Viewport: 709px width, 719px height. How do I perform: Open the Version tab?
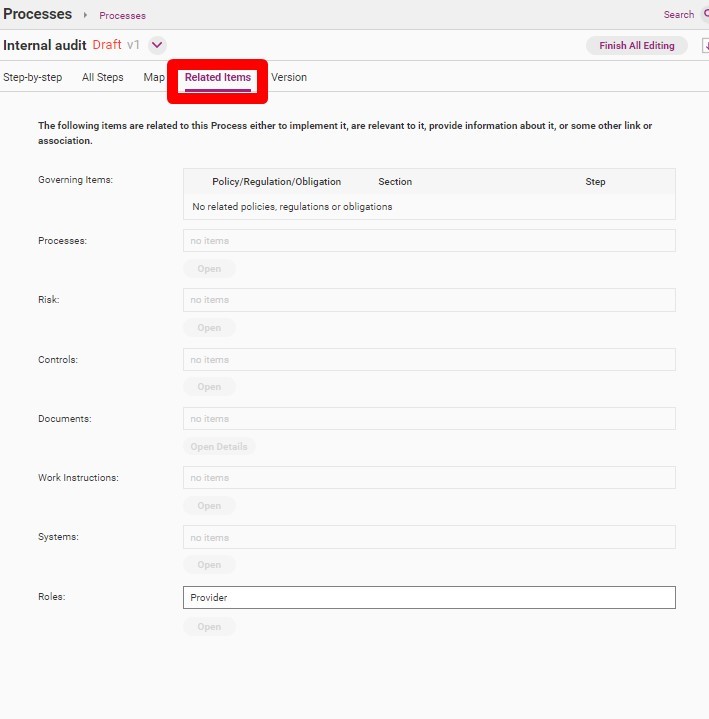(289, 77)
